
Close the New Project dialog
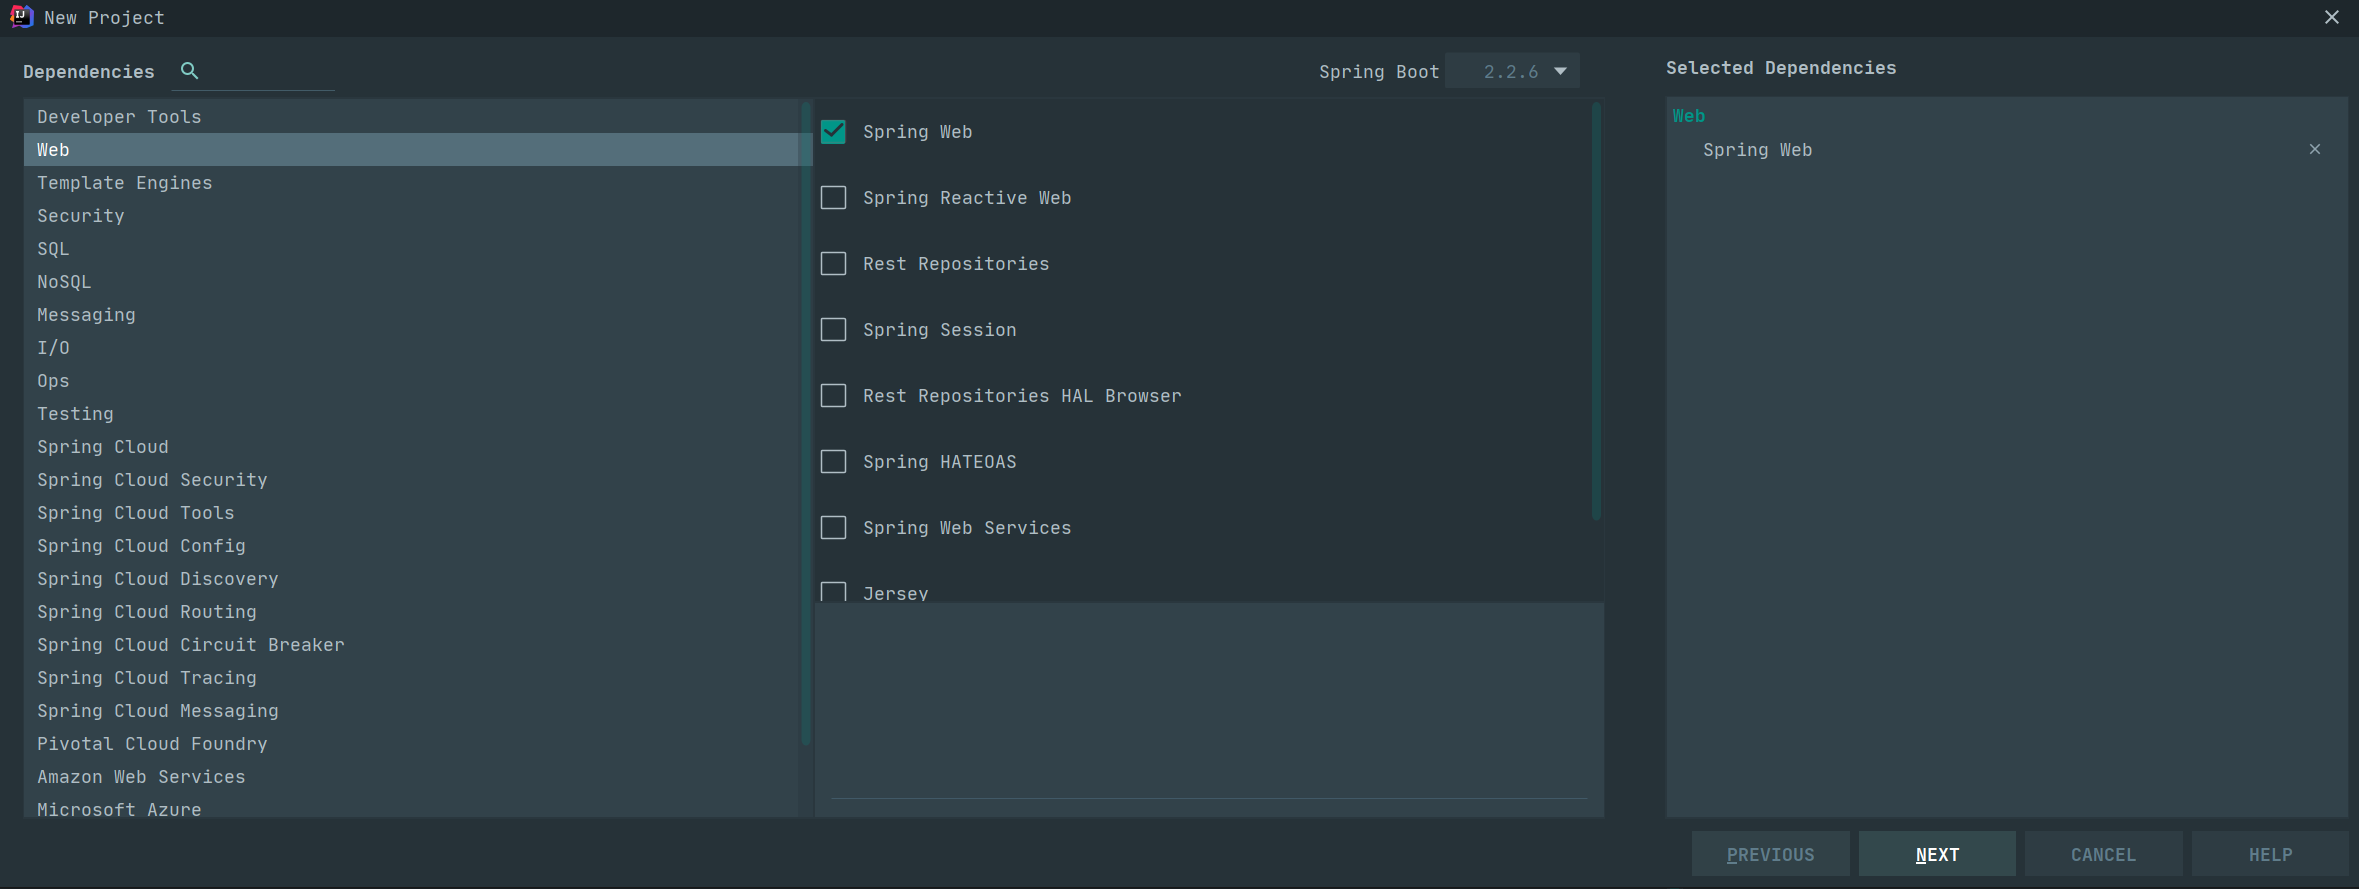2331,17
